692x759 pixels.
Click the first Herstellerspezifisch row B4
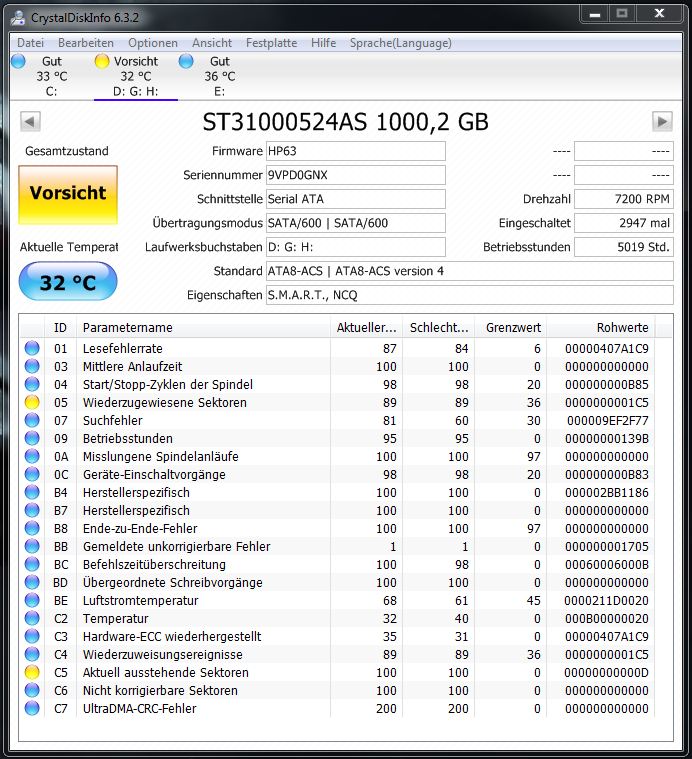[337, 492]
